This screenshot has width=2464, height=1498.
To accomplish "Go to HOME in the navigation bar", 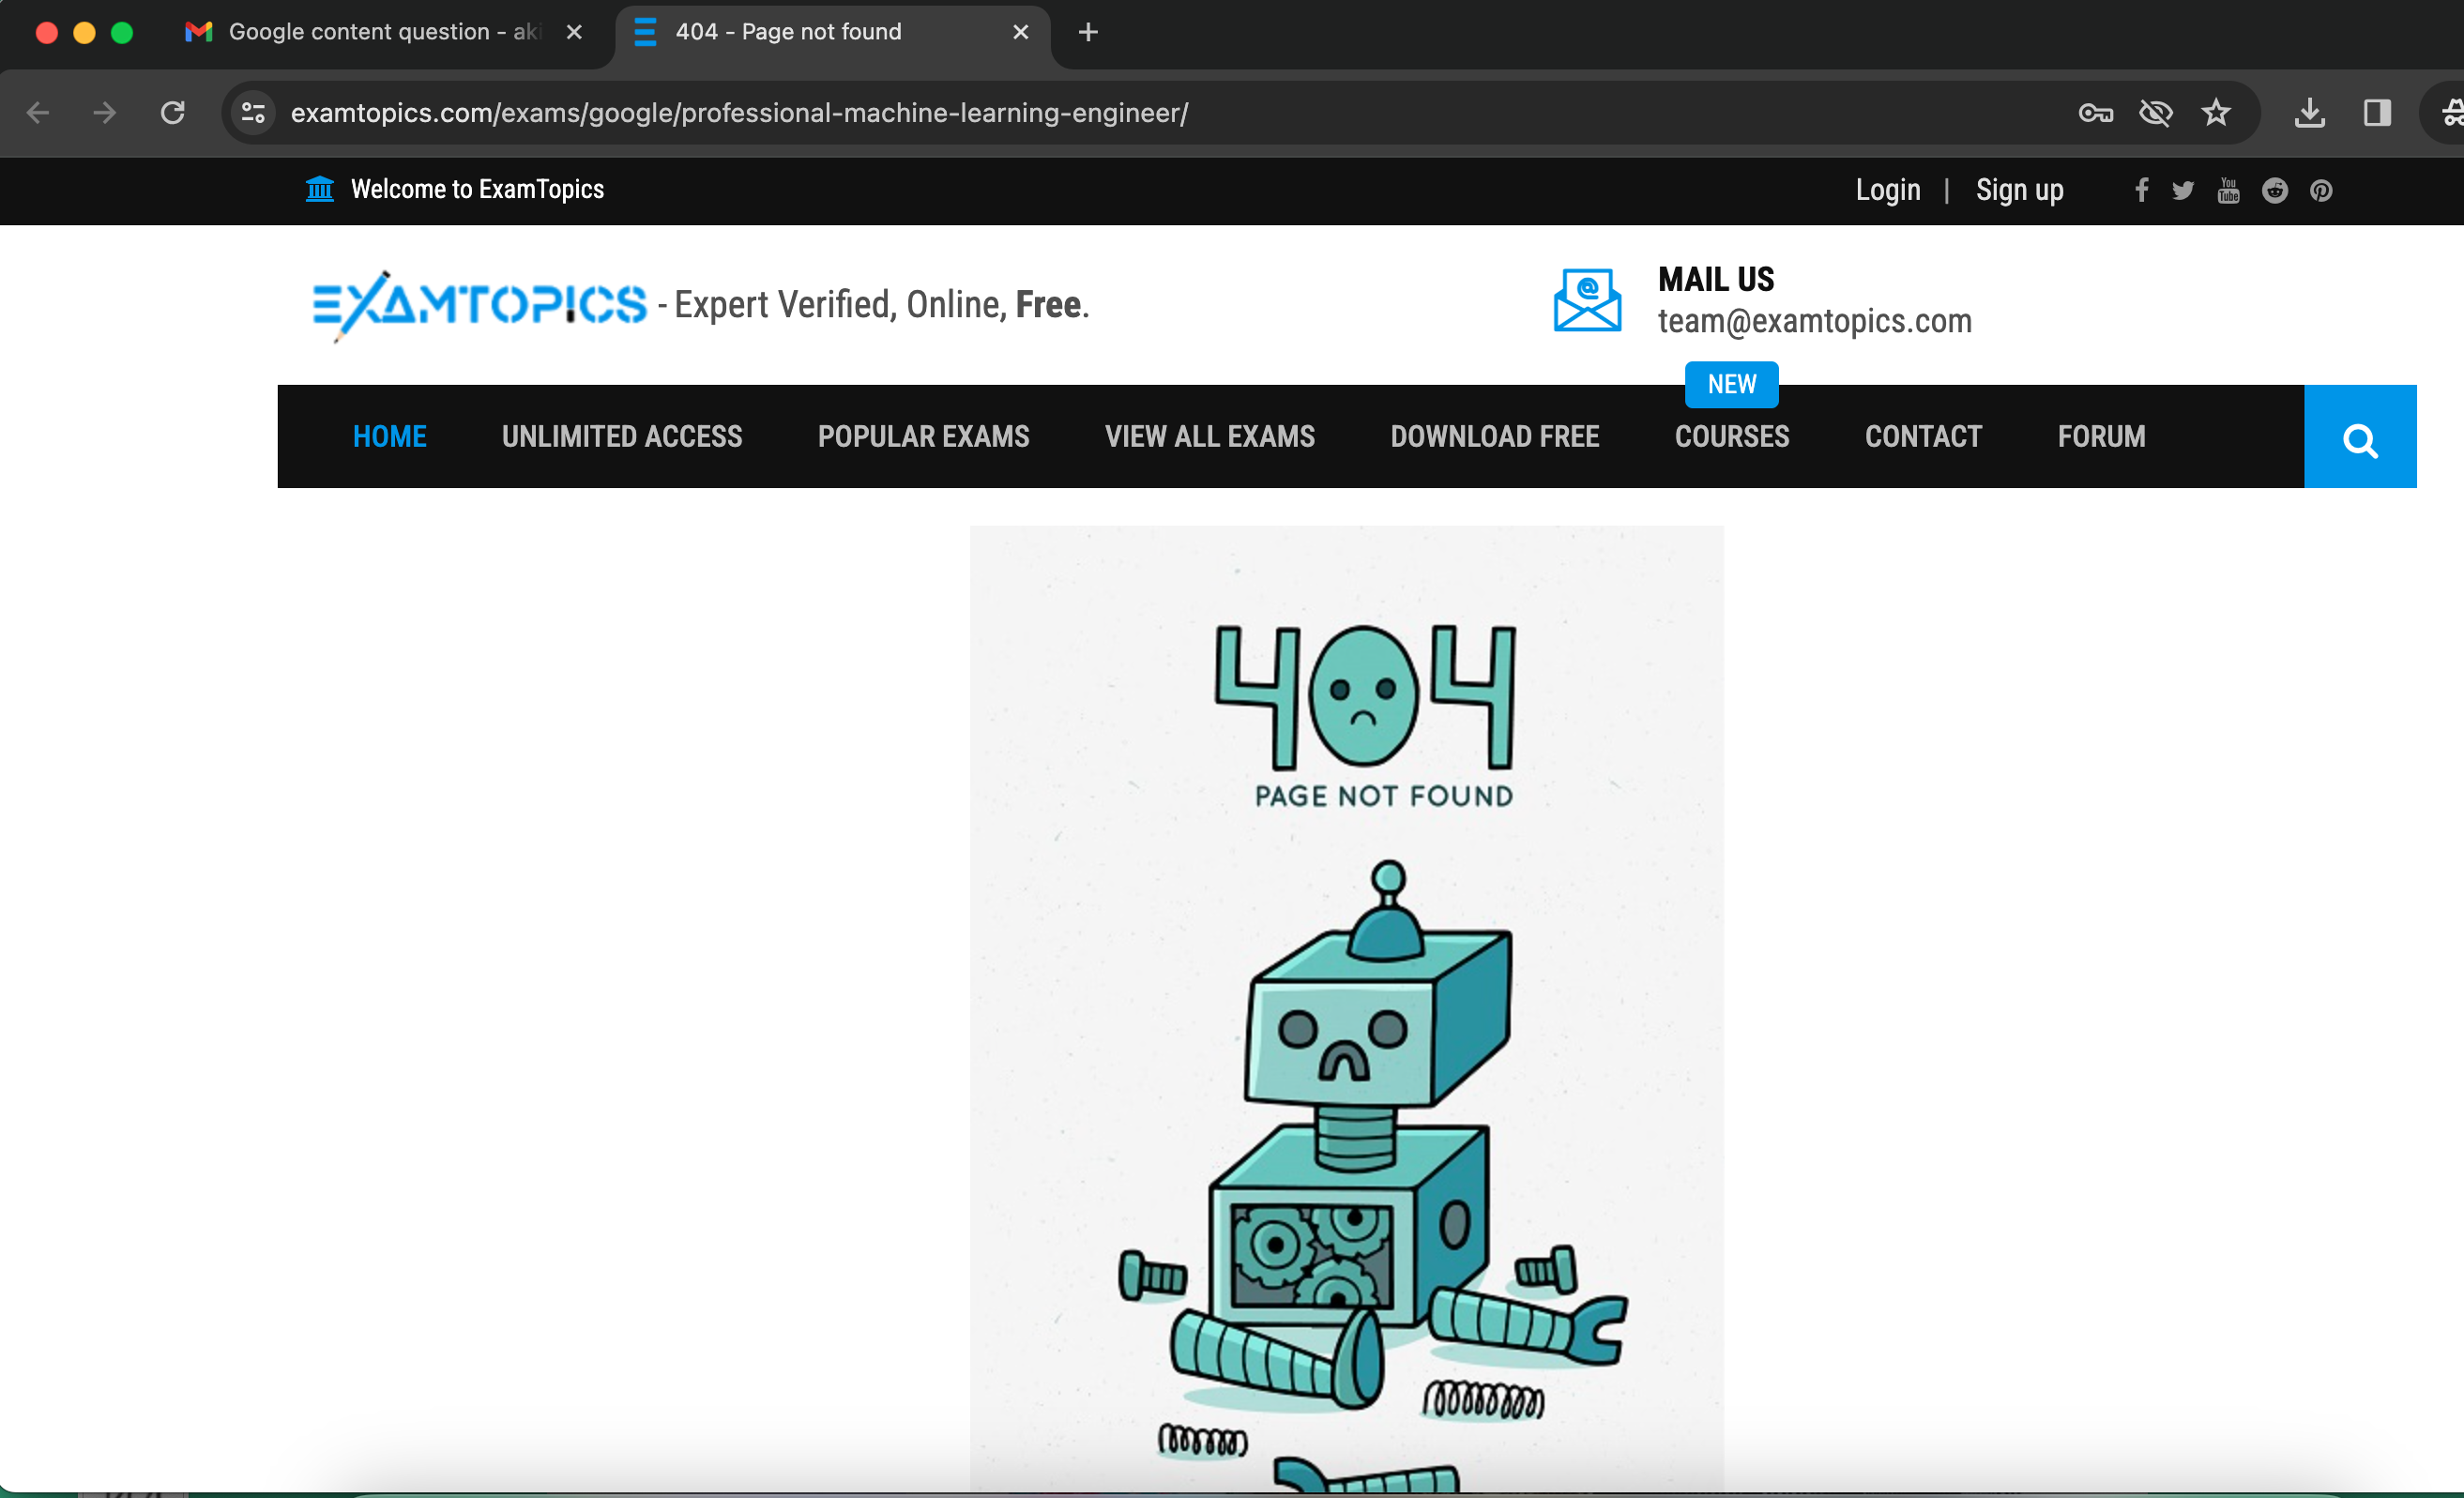I will [389, 436].
